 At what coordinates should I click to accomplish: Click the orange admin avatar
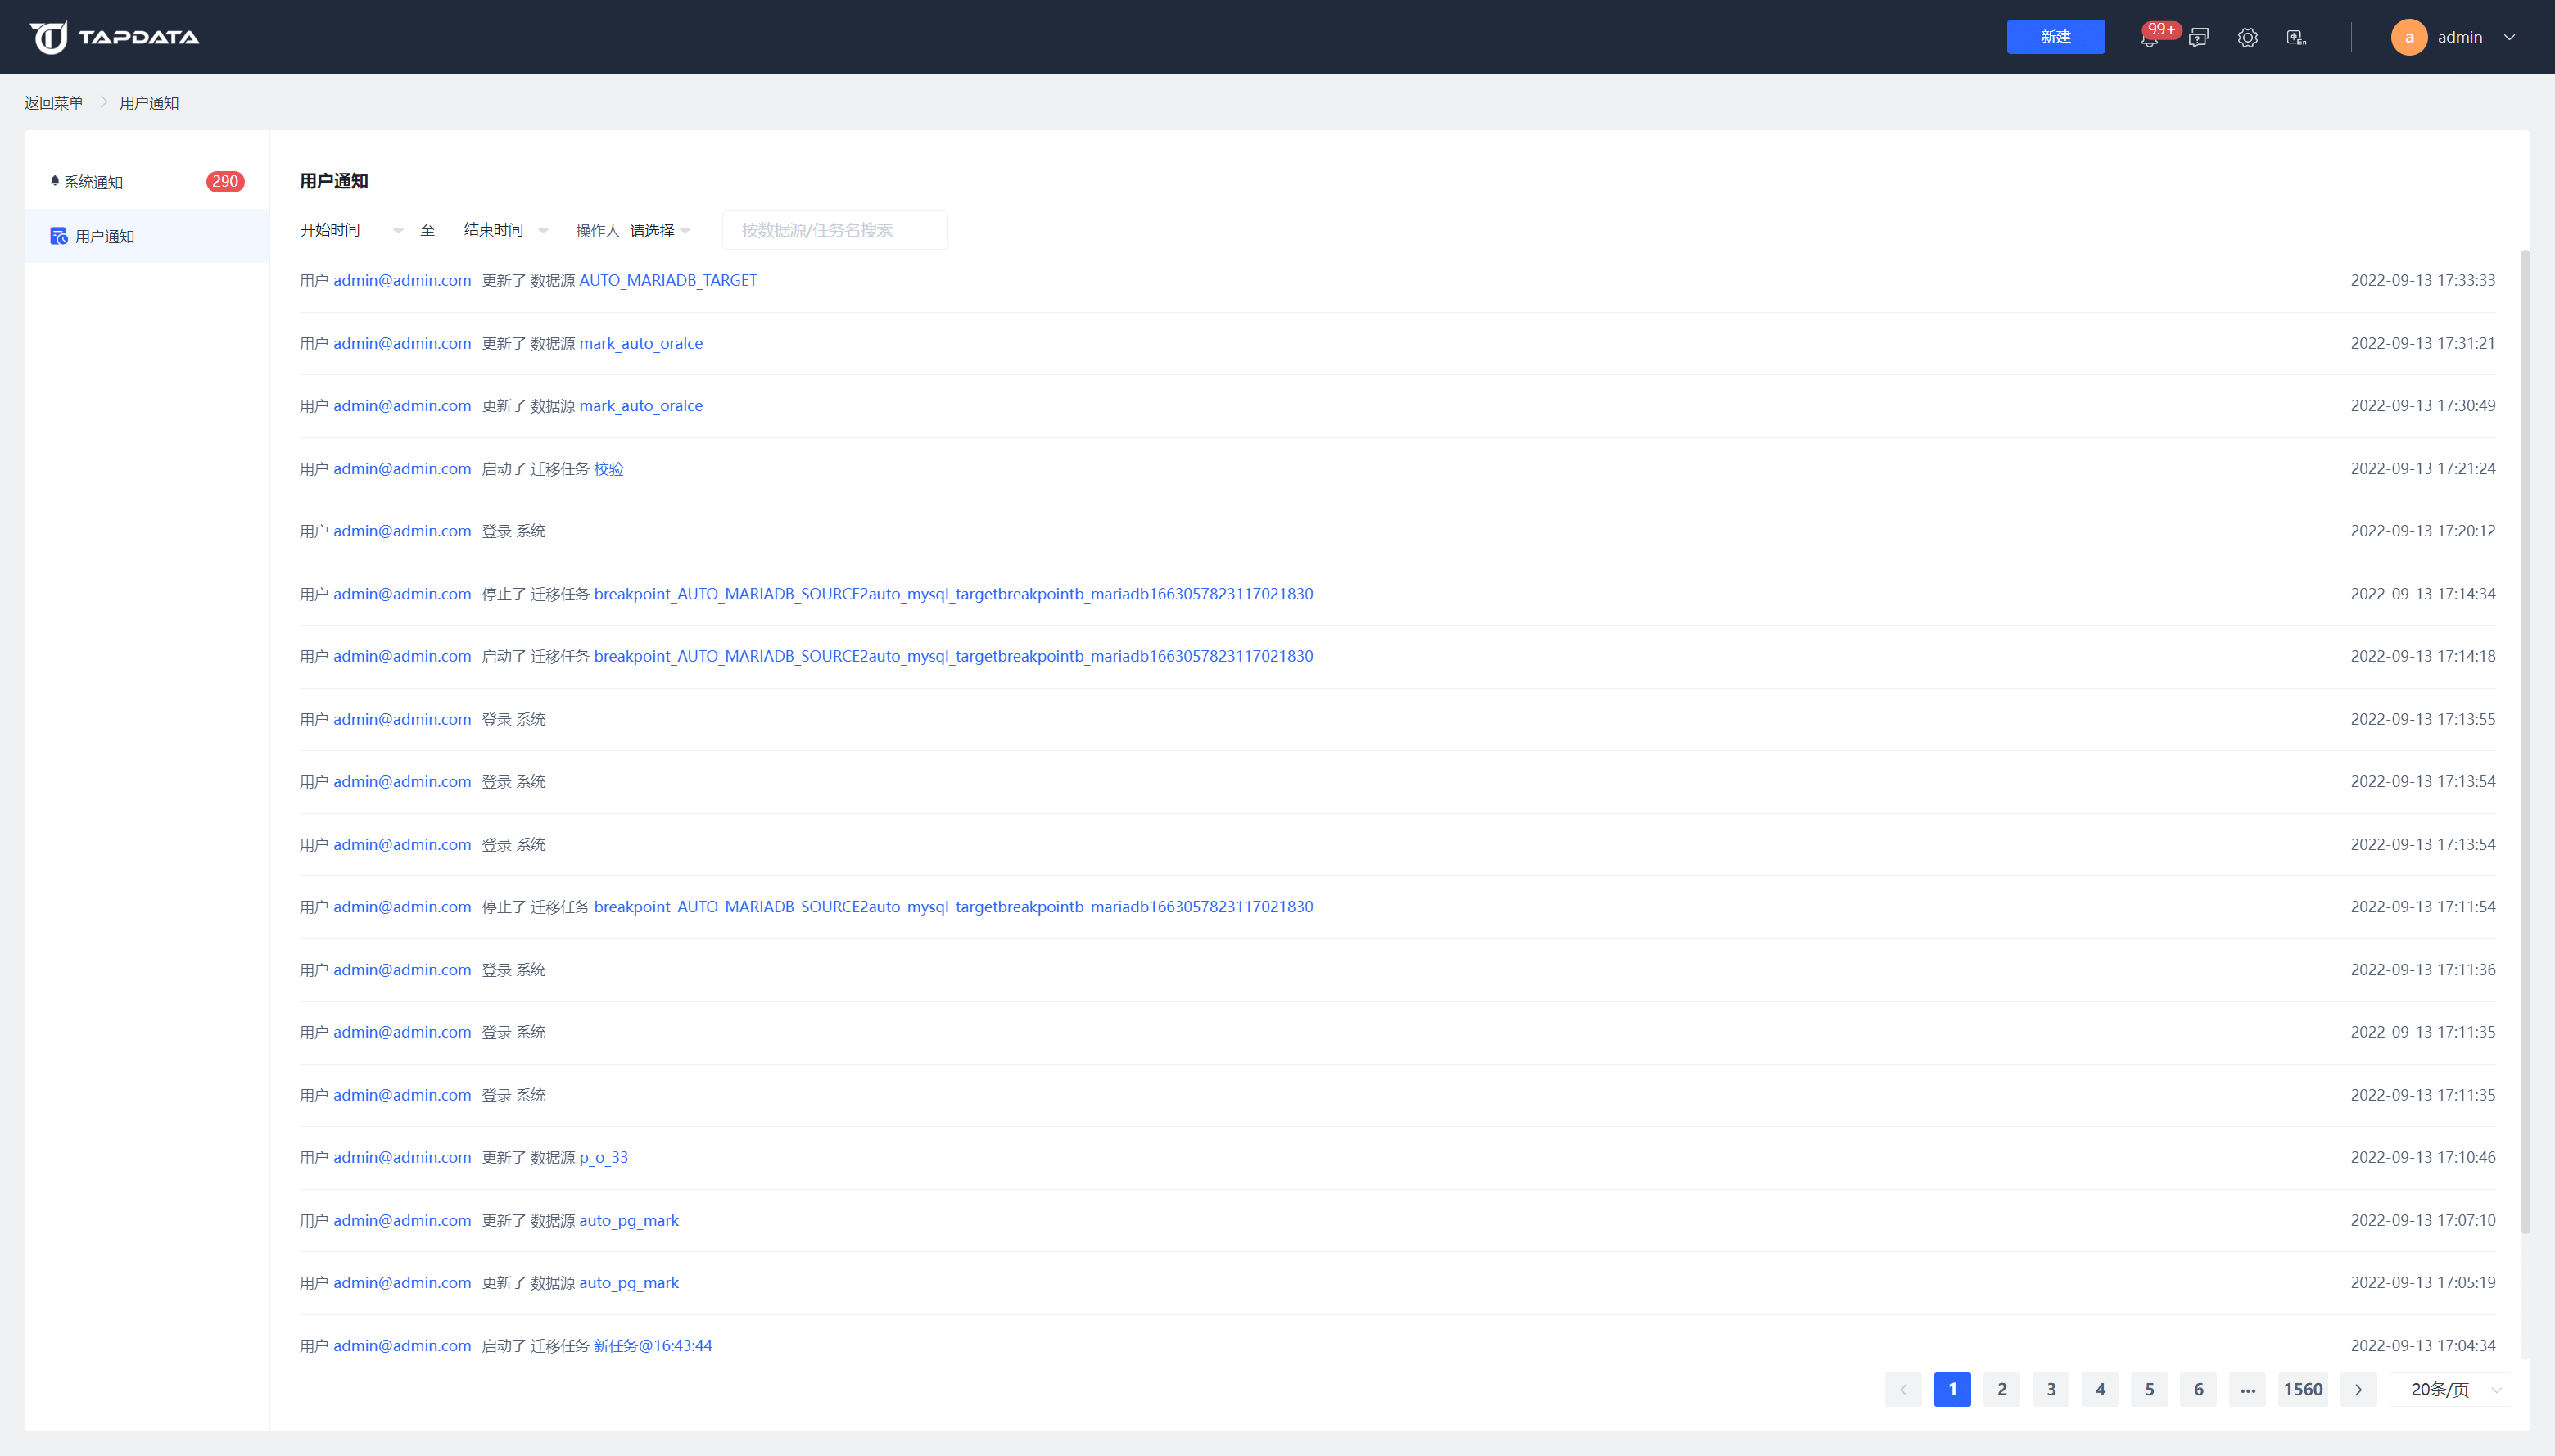pyautogui.click(x=2408, y=38)
